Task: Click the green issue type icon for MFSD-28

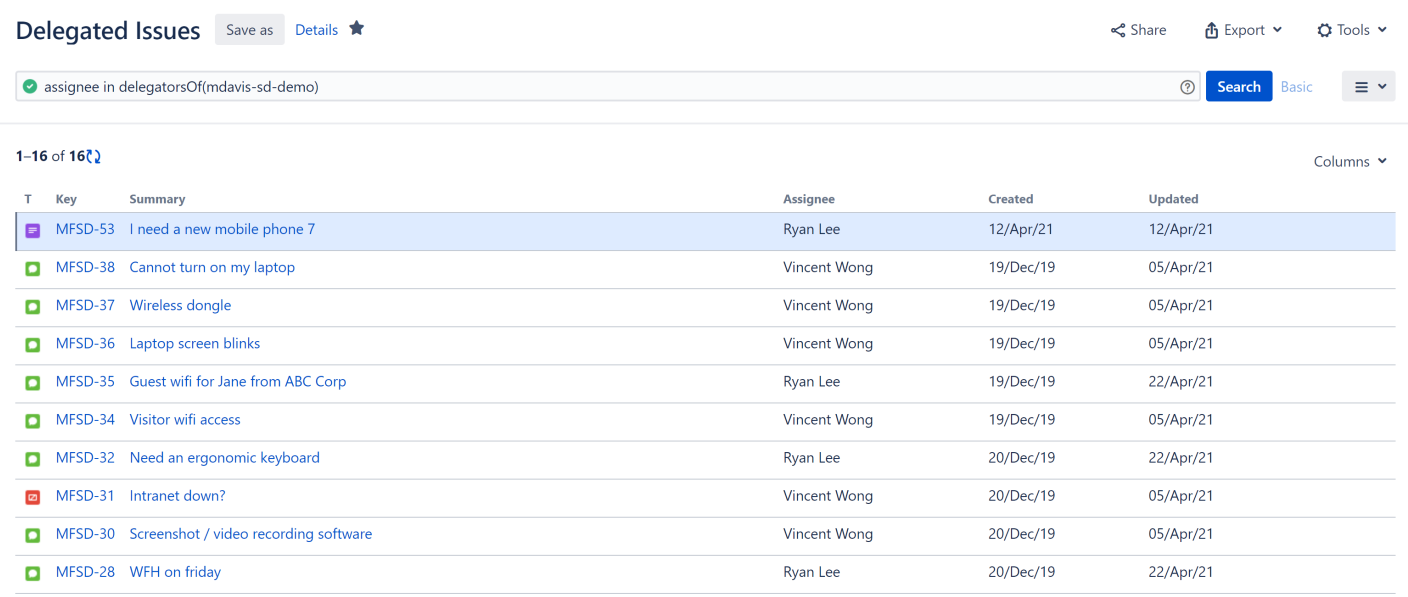Action: pyautogui.click(x=32, y=573)
